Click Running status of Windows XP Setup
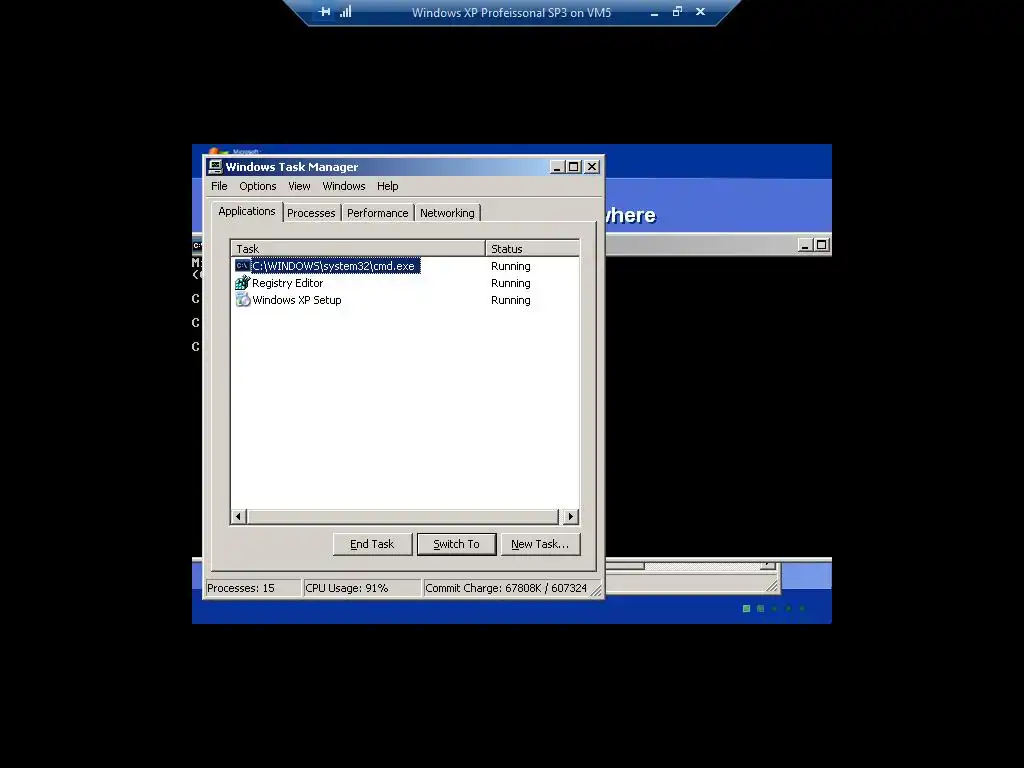 point(511,300)
